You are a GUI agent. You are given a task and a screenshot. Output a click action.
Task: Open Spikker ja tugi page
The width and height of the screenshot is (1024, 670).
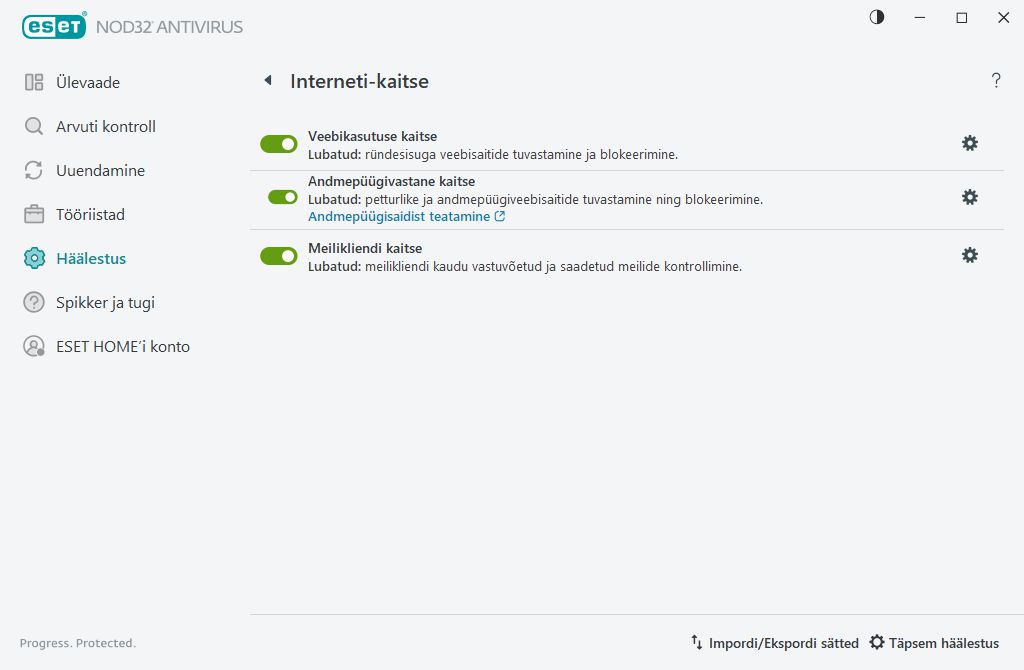pos(105,303)
